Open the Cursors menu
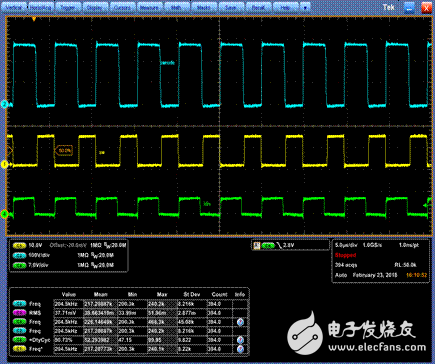 122,7
